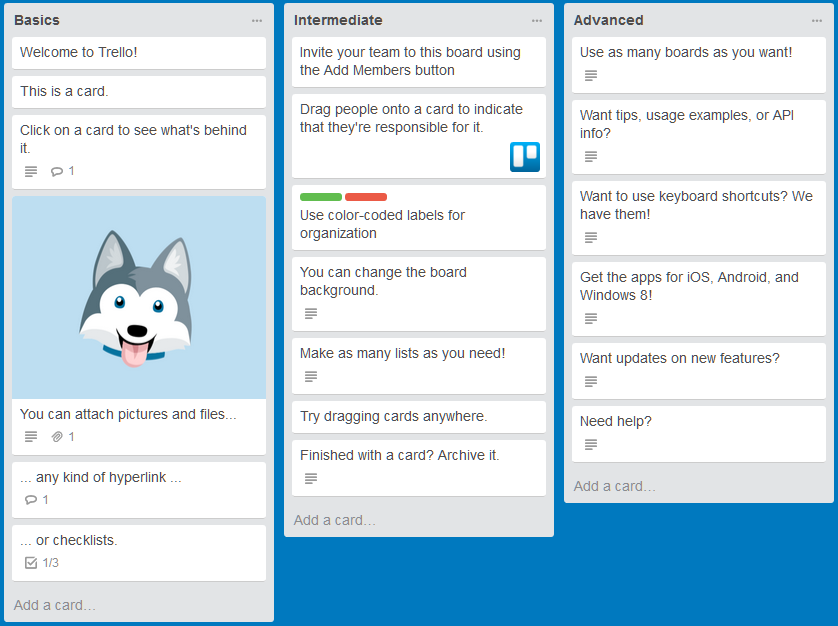
Task: Click the checklist 1/3 badge icon
Action: tap(31, 563)
